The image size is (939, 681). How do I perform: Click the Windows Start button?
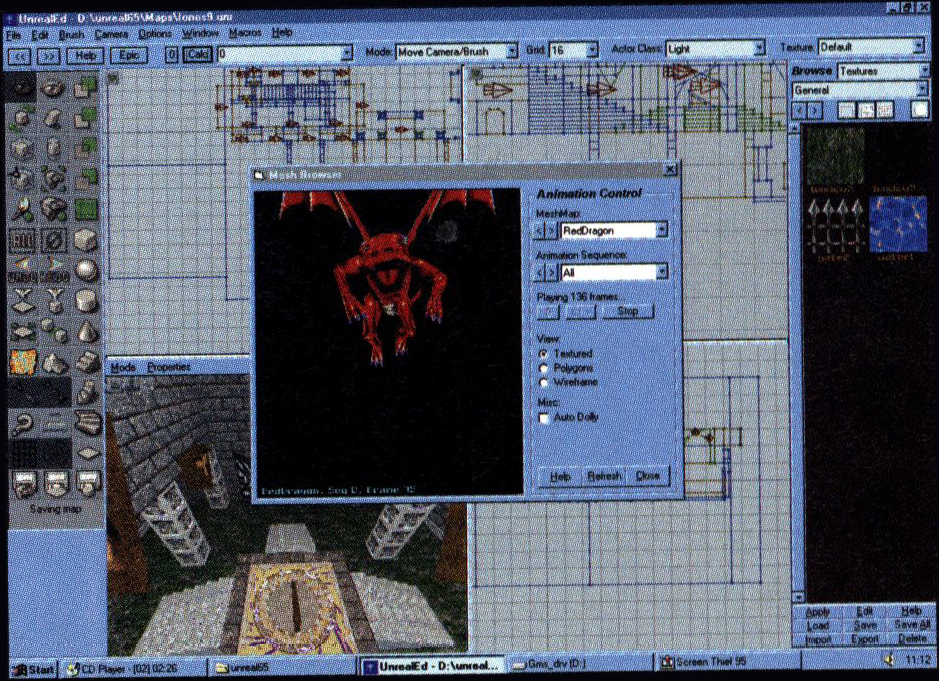34,669
